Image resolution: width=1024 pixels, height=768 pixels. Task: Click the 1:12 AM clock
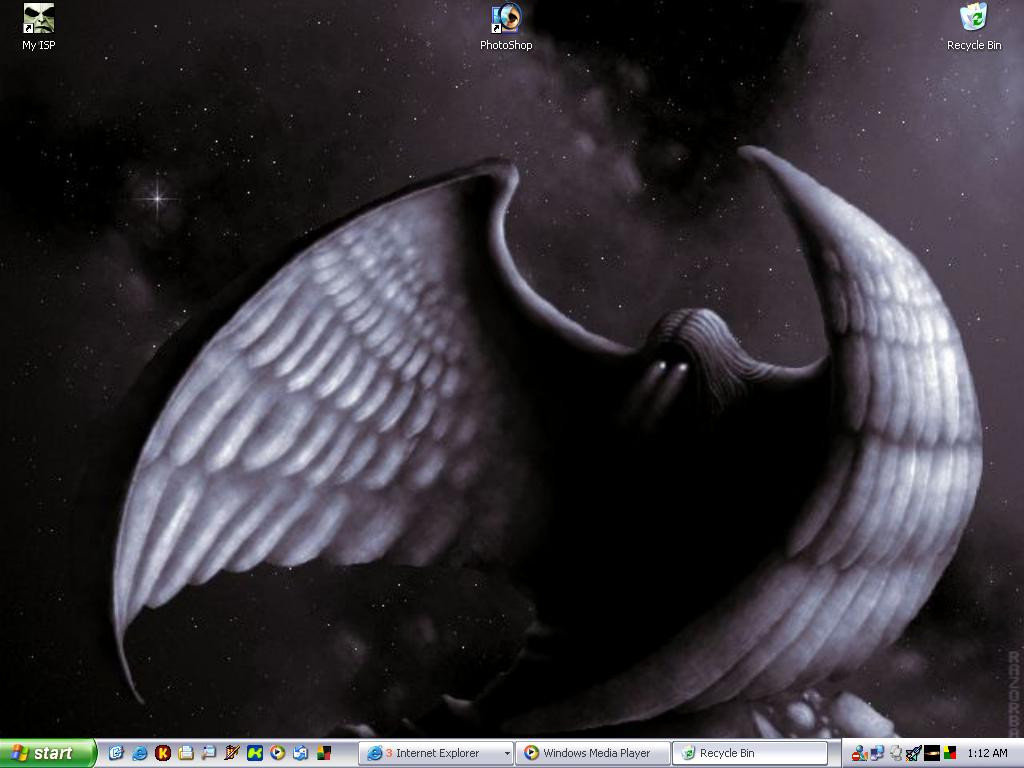click(x=987, y=753)
